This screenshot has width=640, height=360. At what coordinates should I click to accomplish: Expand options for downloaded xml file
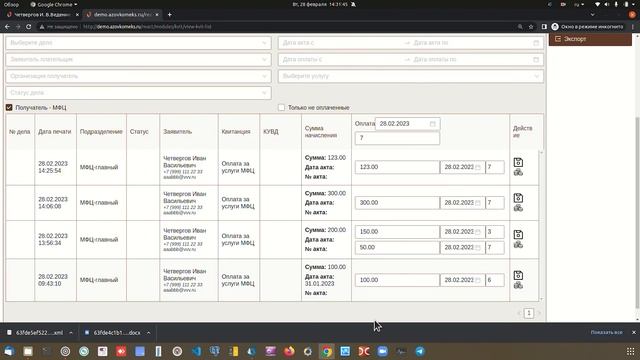71,333
